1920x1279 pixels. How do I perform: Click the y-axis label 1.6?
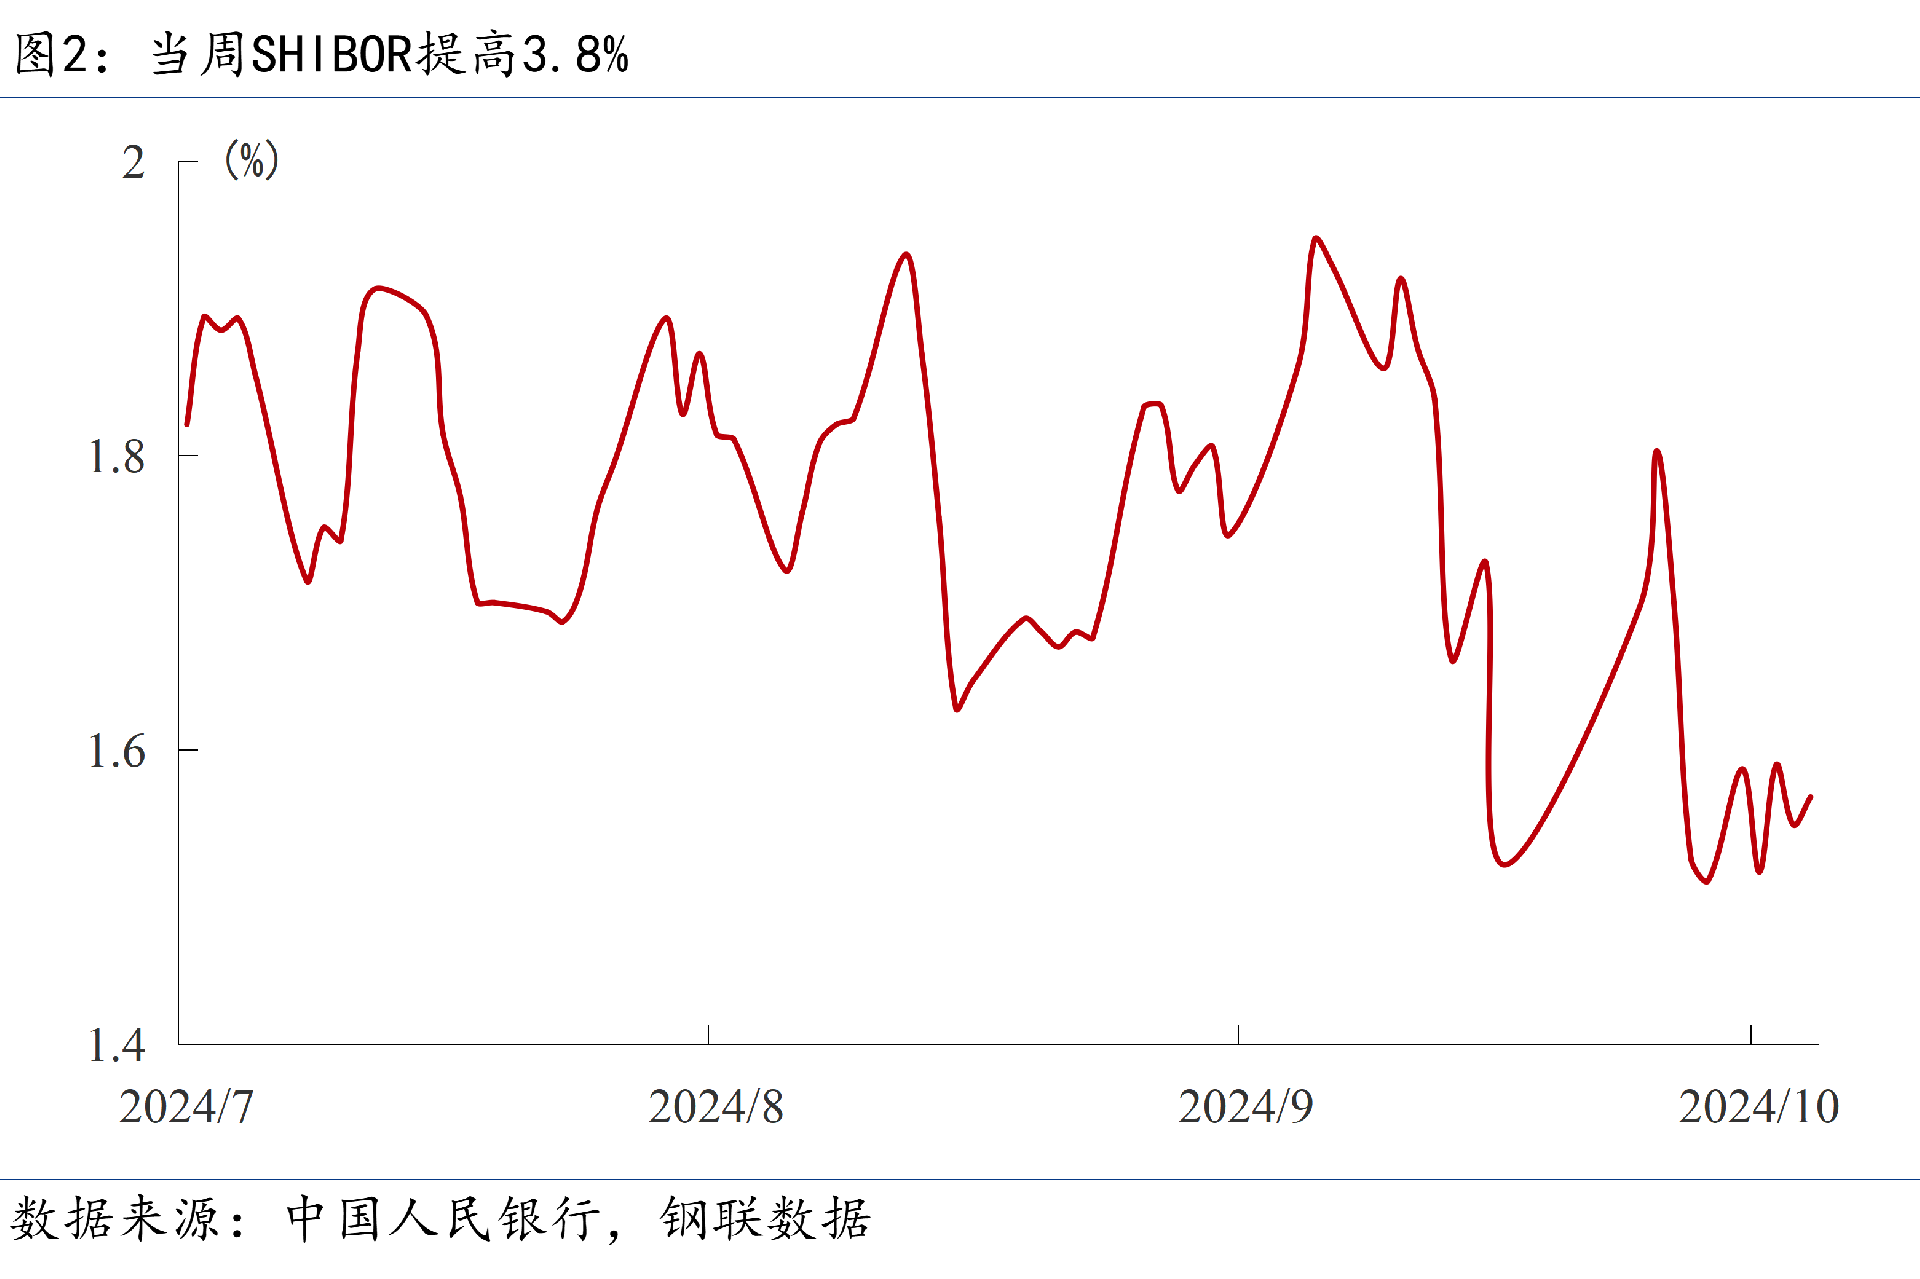pos(116,751)
